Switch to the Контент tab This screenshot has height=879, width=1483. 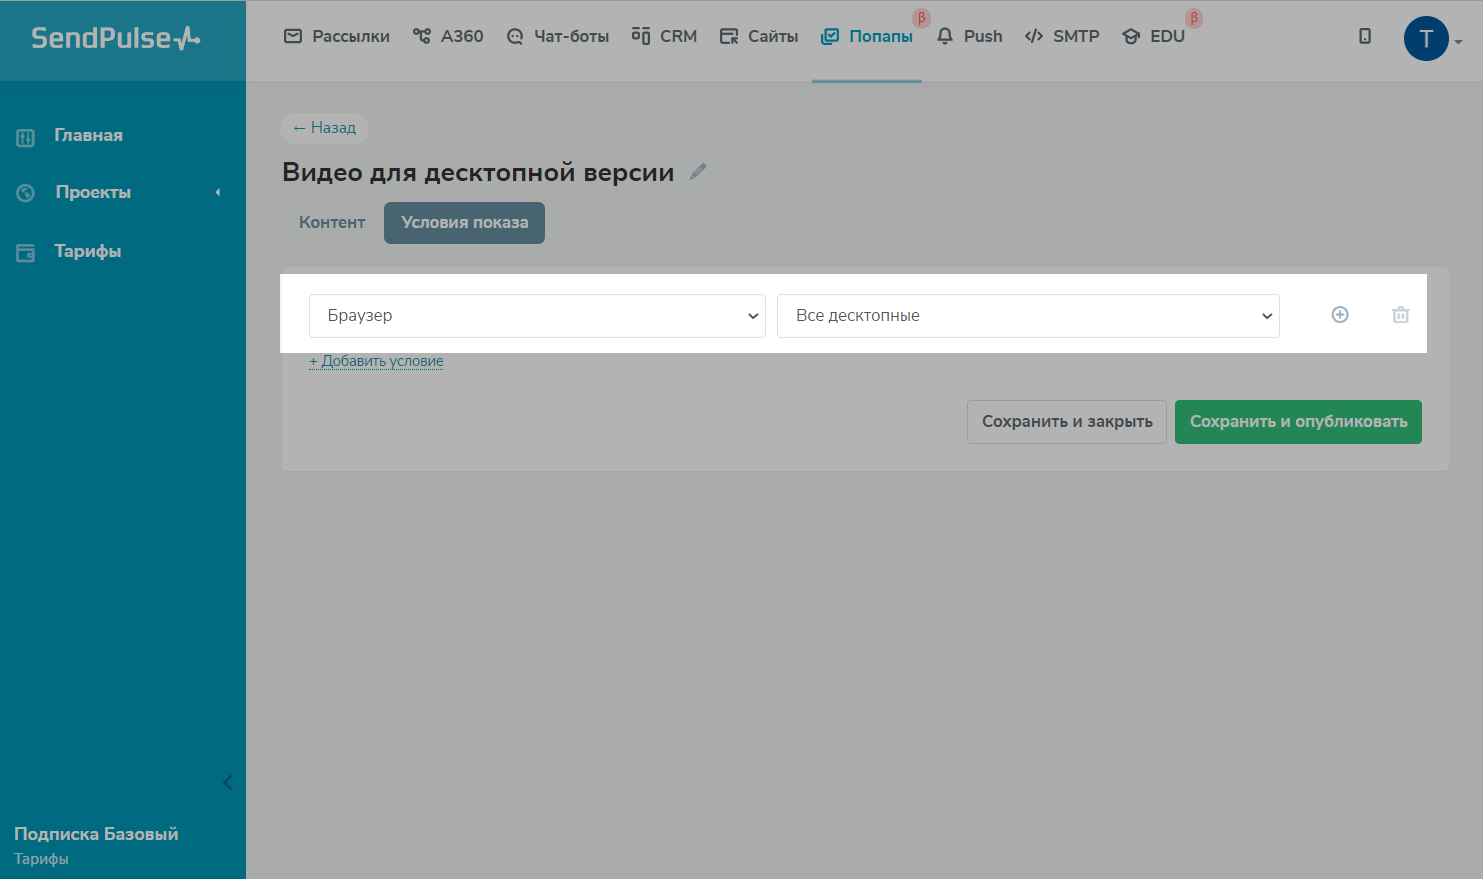[x=332, y=223]
